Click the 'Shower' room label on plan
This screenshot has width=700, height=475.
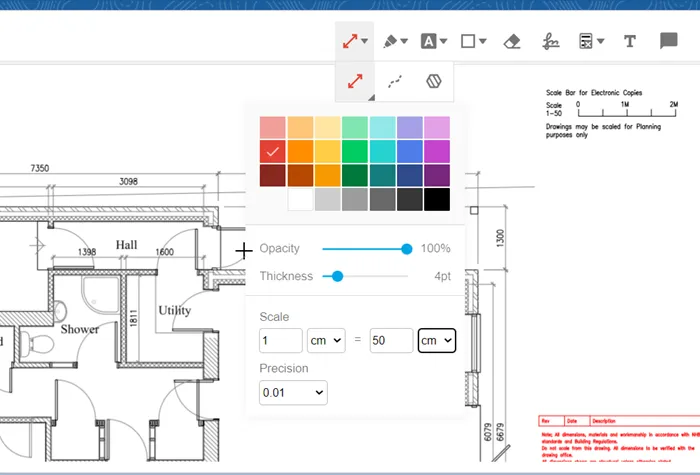coord(79,329)
